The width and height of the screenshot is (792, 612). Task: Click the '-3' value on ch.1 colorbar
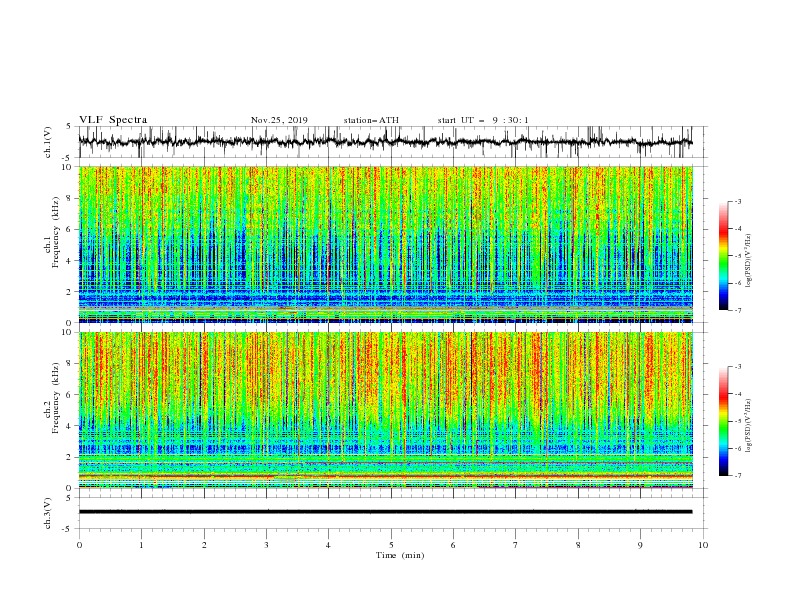pyautogui.click(x=738, y=201)
